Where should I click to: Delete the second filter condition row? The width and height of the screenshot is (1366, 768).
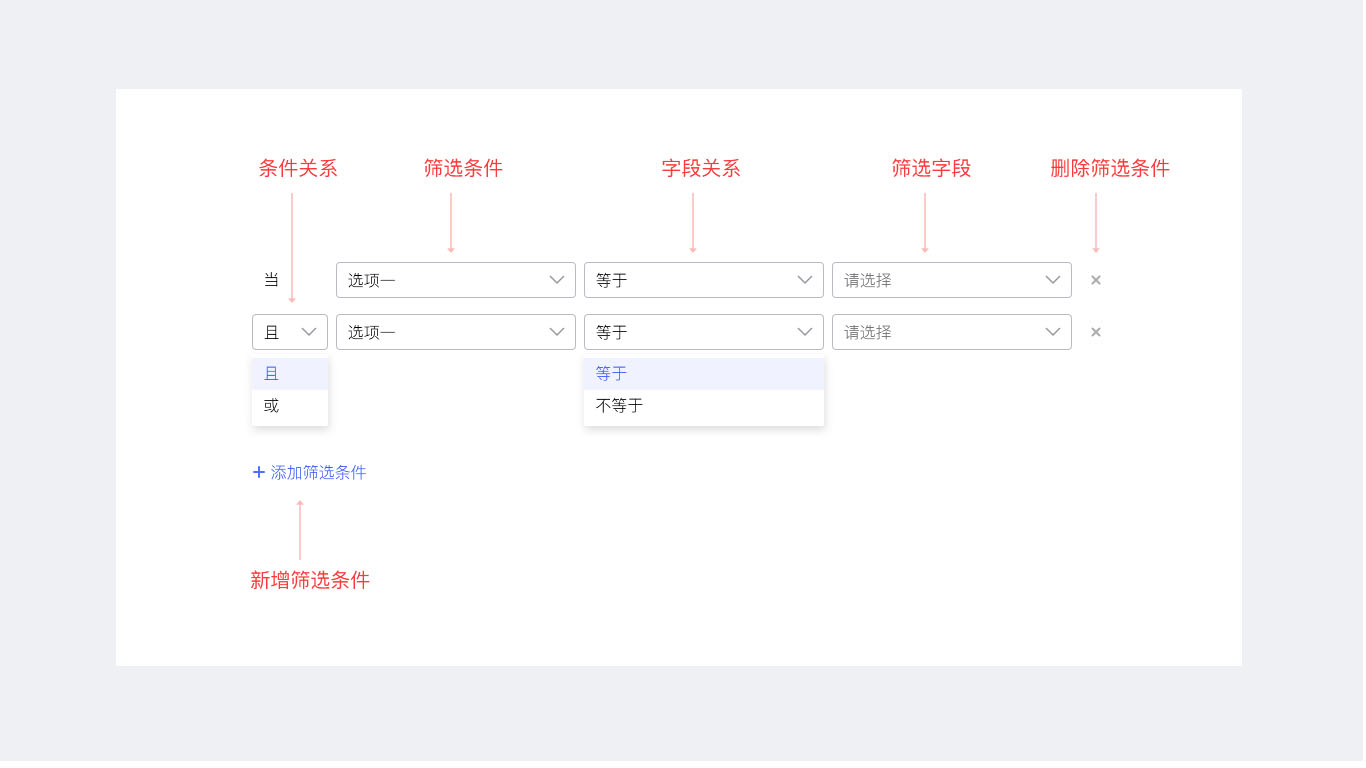point(1096,332)
